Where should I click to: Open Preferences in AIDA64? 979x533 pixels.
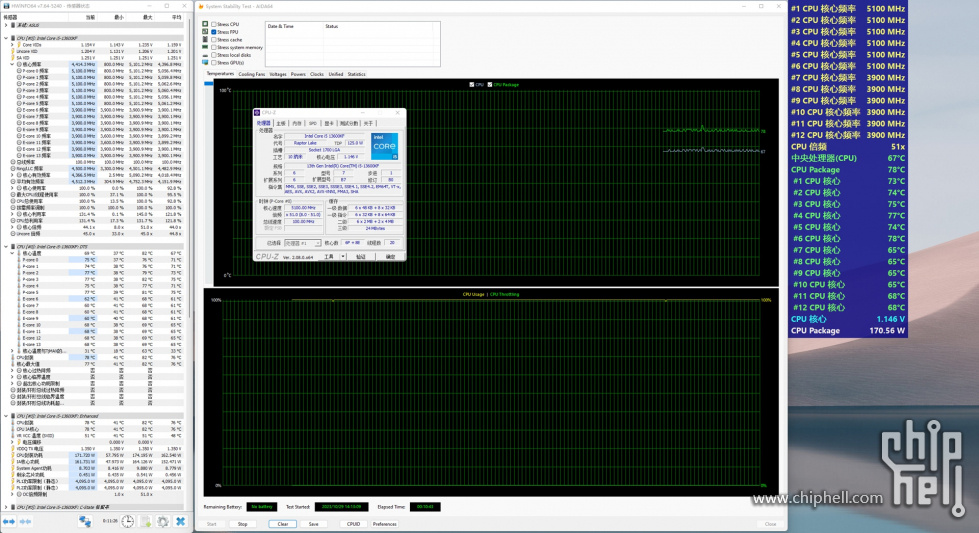point(385,524)
